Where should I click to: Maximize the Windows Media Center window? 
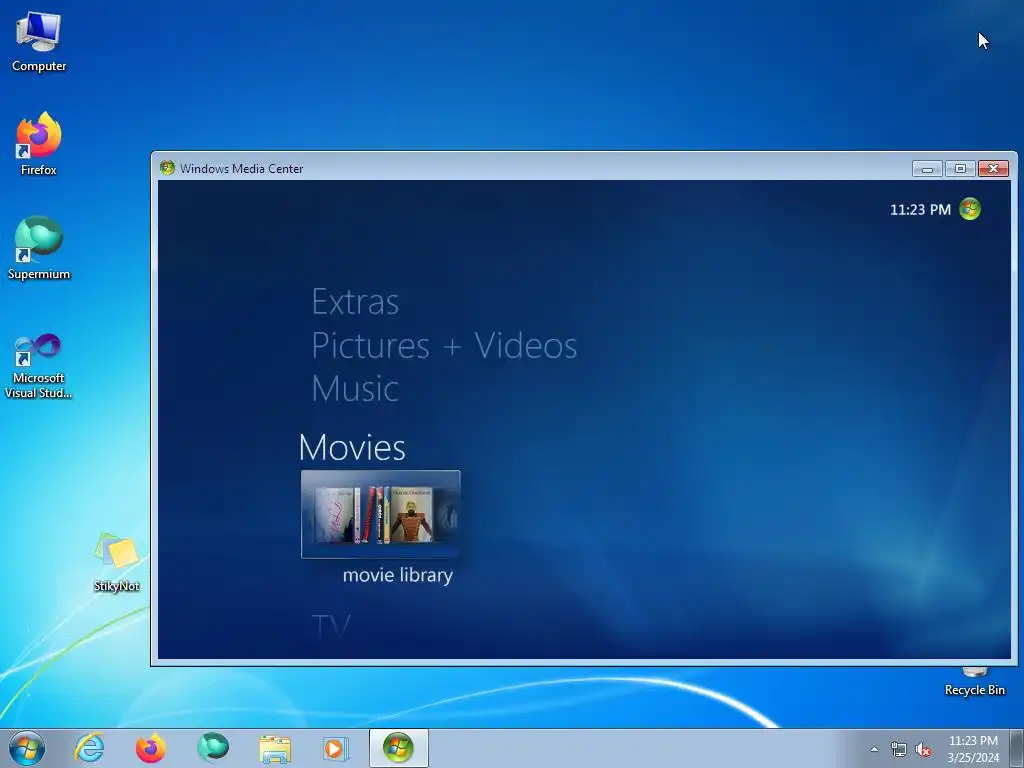pos(960,168)
